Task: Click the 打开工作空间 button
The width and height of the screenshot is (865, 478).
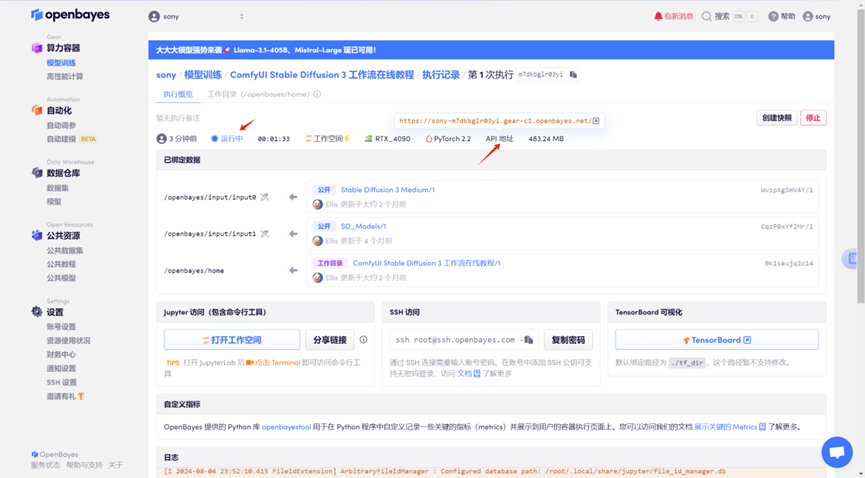Action: [232, 340]
